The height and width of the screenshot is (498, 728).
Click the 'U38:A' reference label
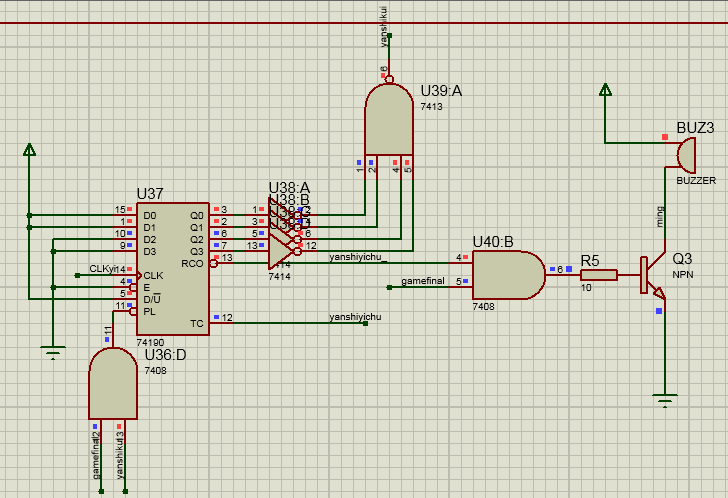(x=289, y=188)
